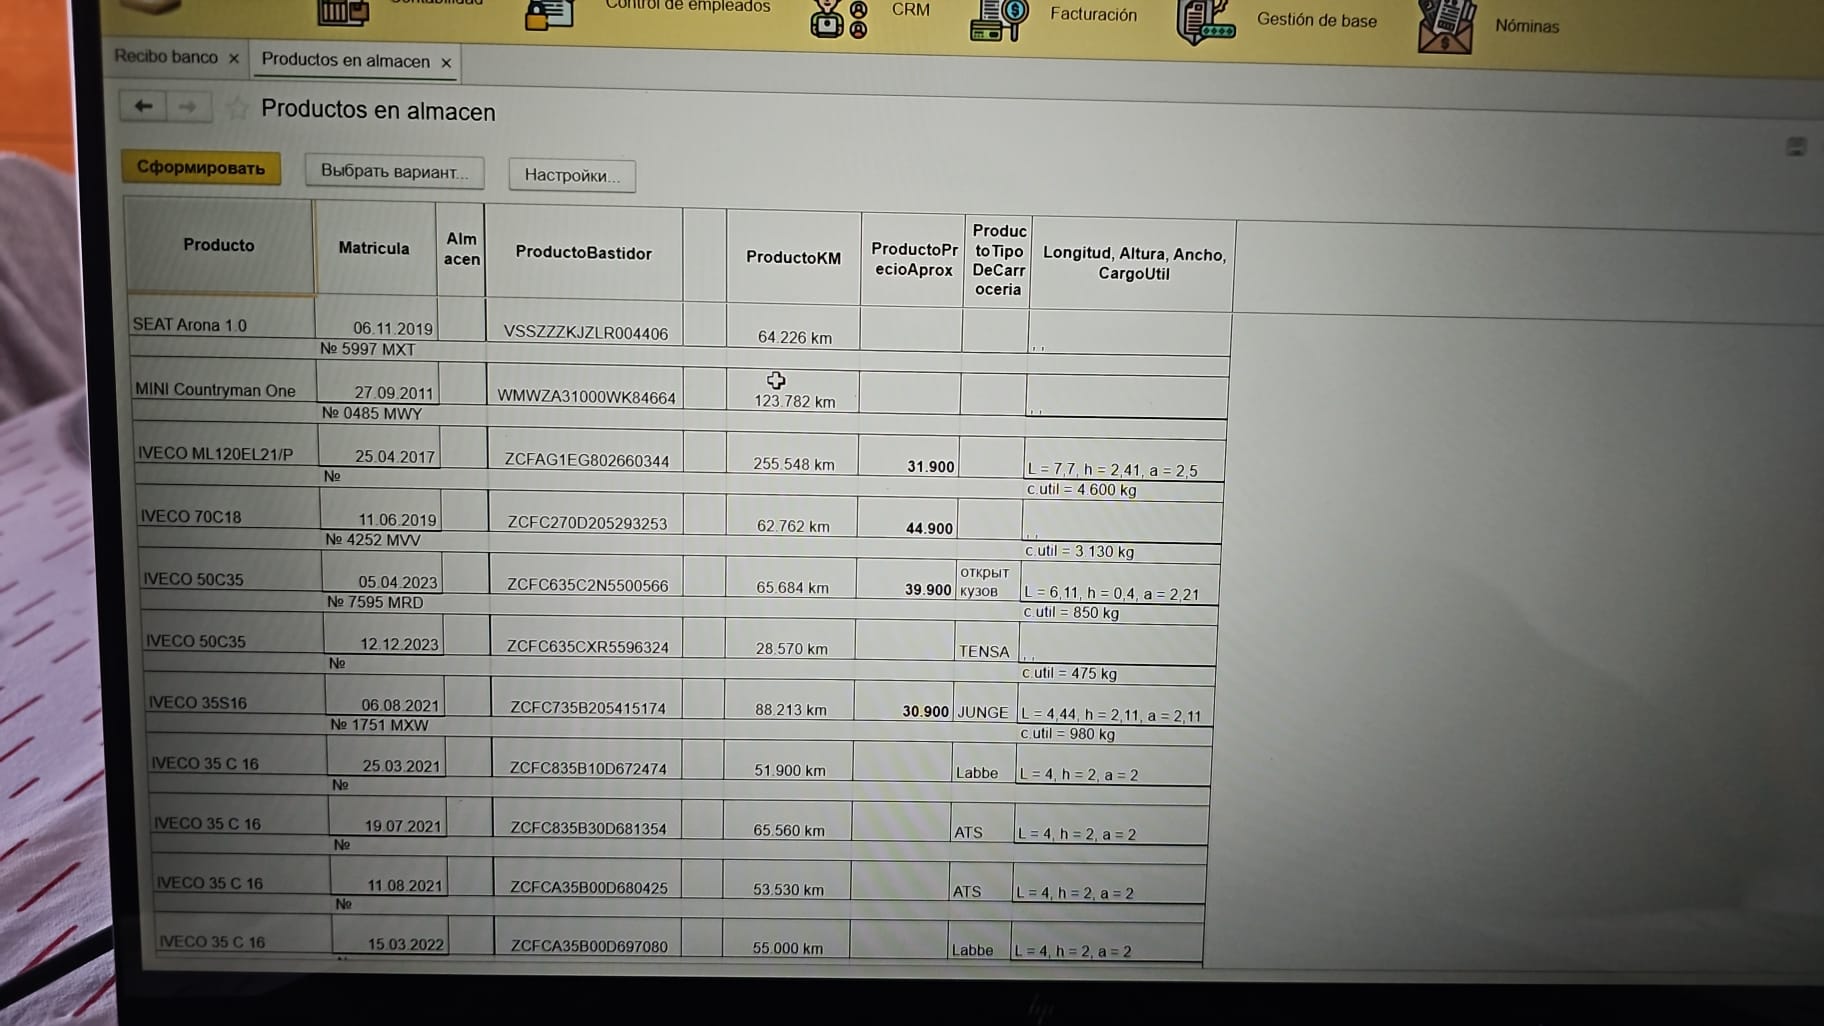Click the ProductoKM column header

click(793, 258)
